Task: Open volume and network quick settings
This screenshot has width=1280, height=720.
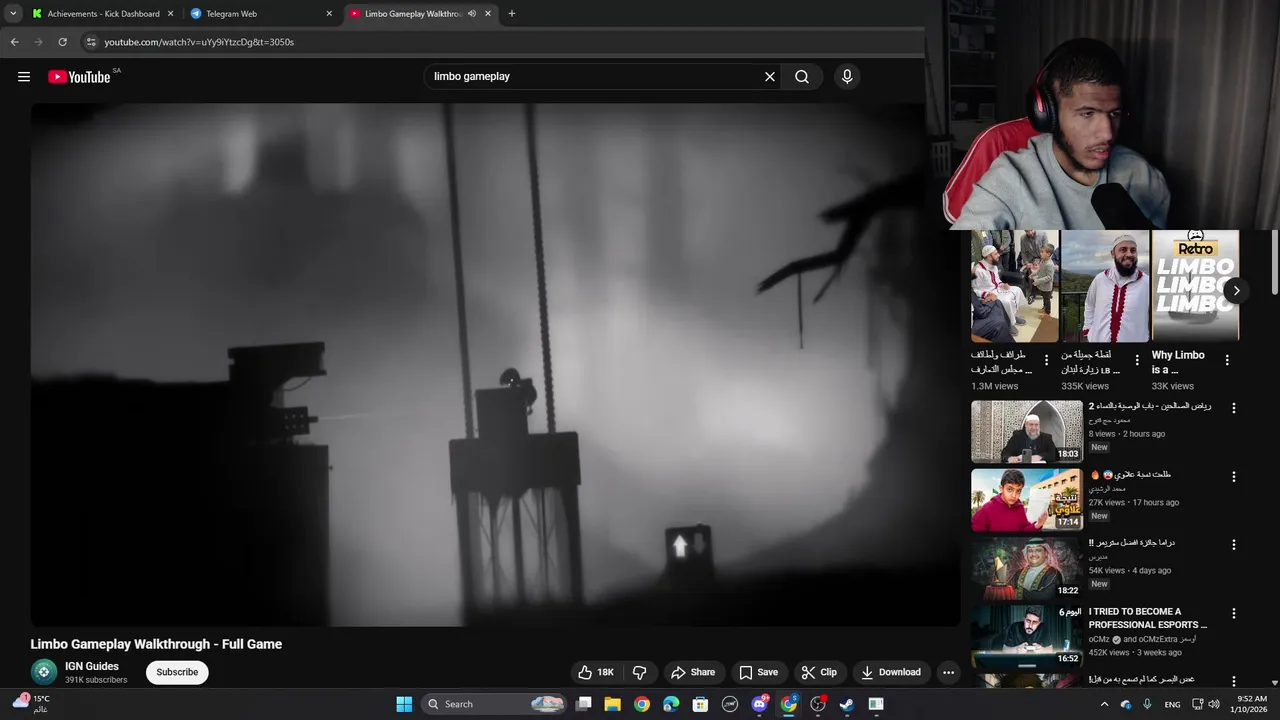Action: click(1205, 704)
